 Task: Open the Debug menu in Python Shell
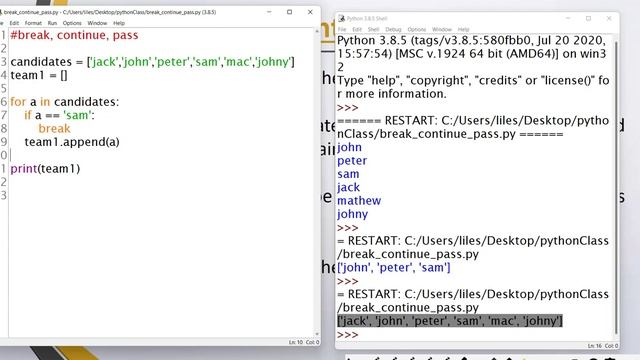[393, 29]
